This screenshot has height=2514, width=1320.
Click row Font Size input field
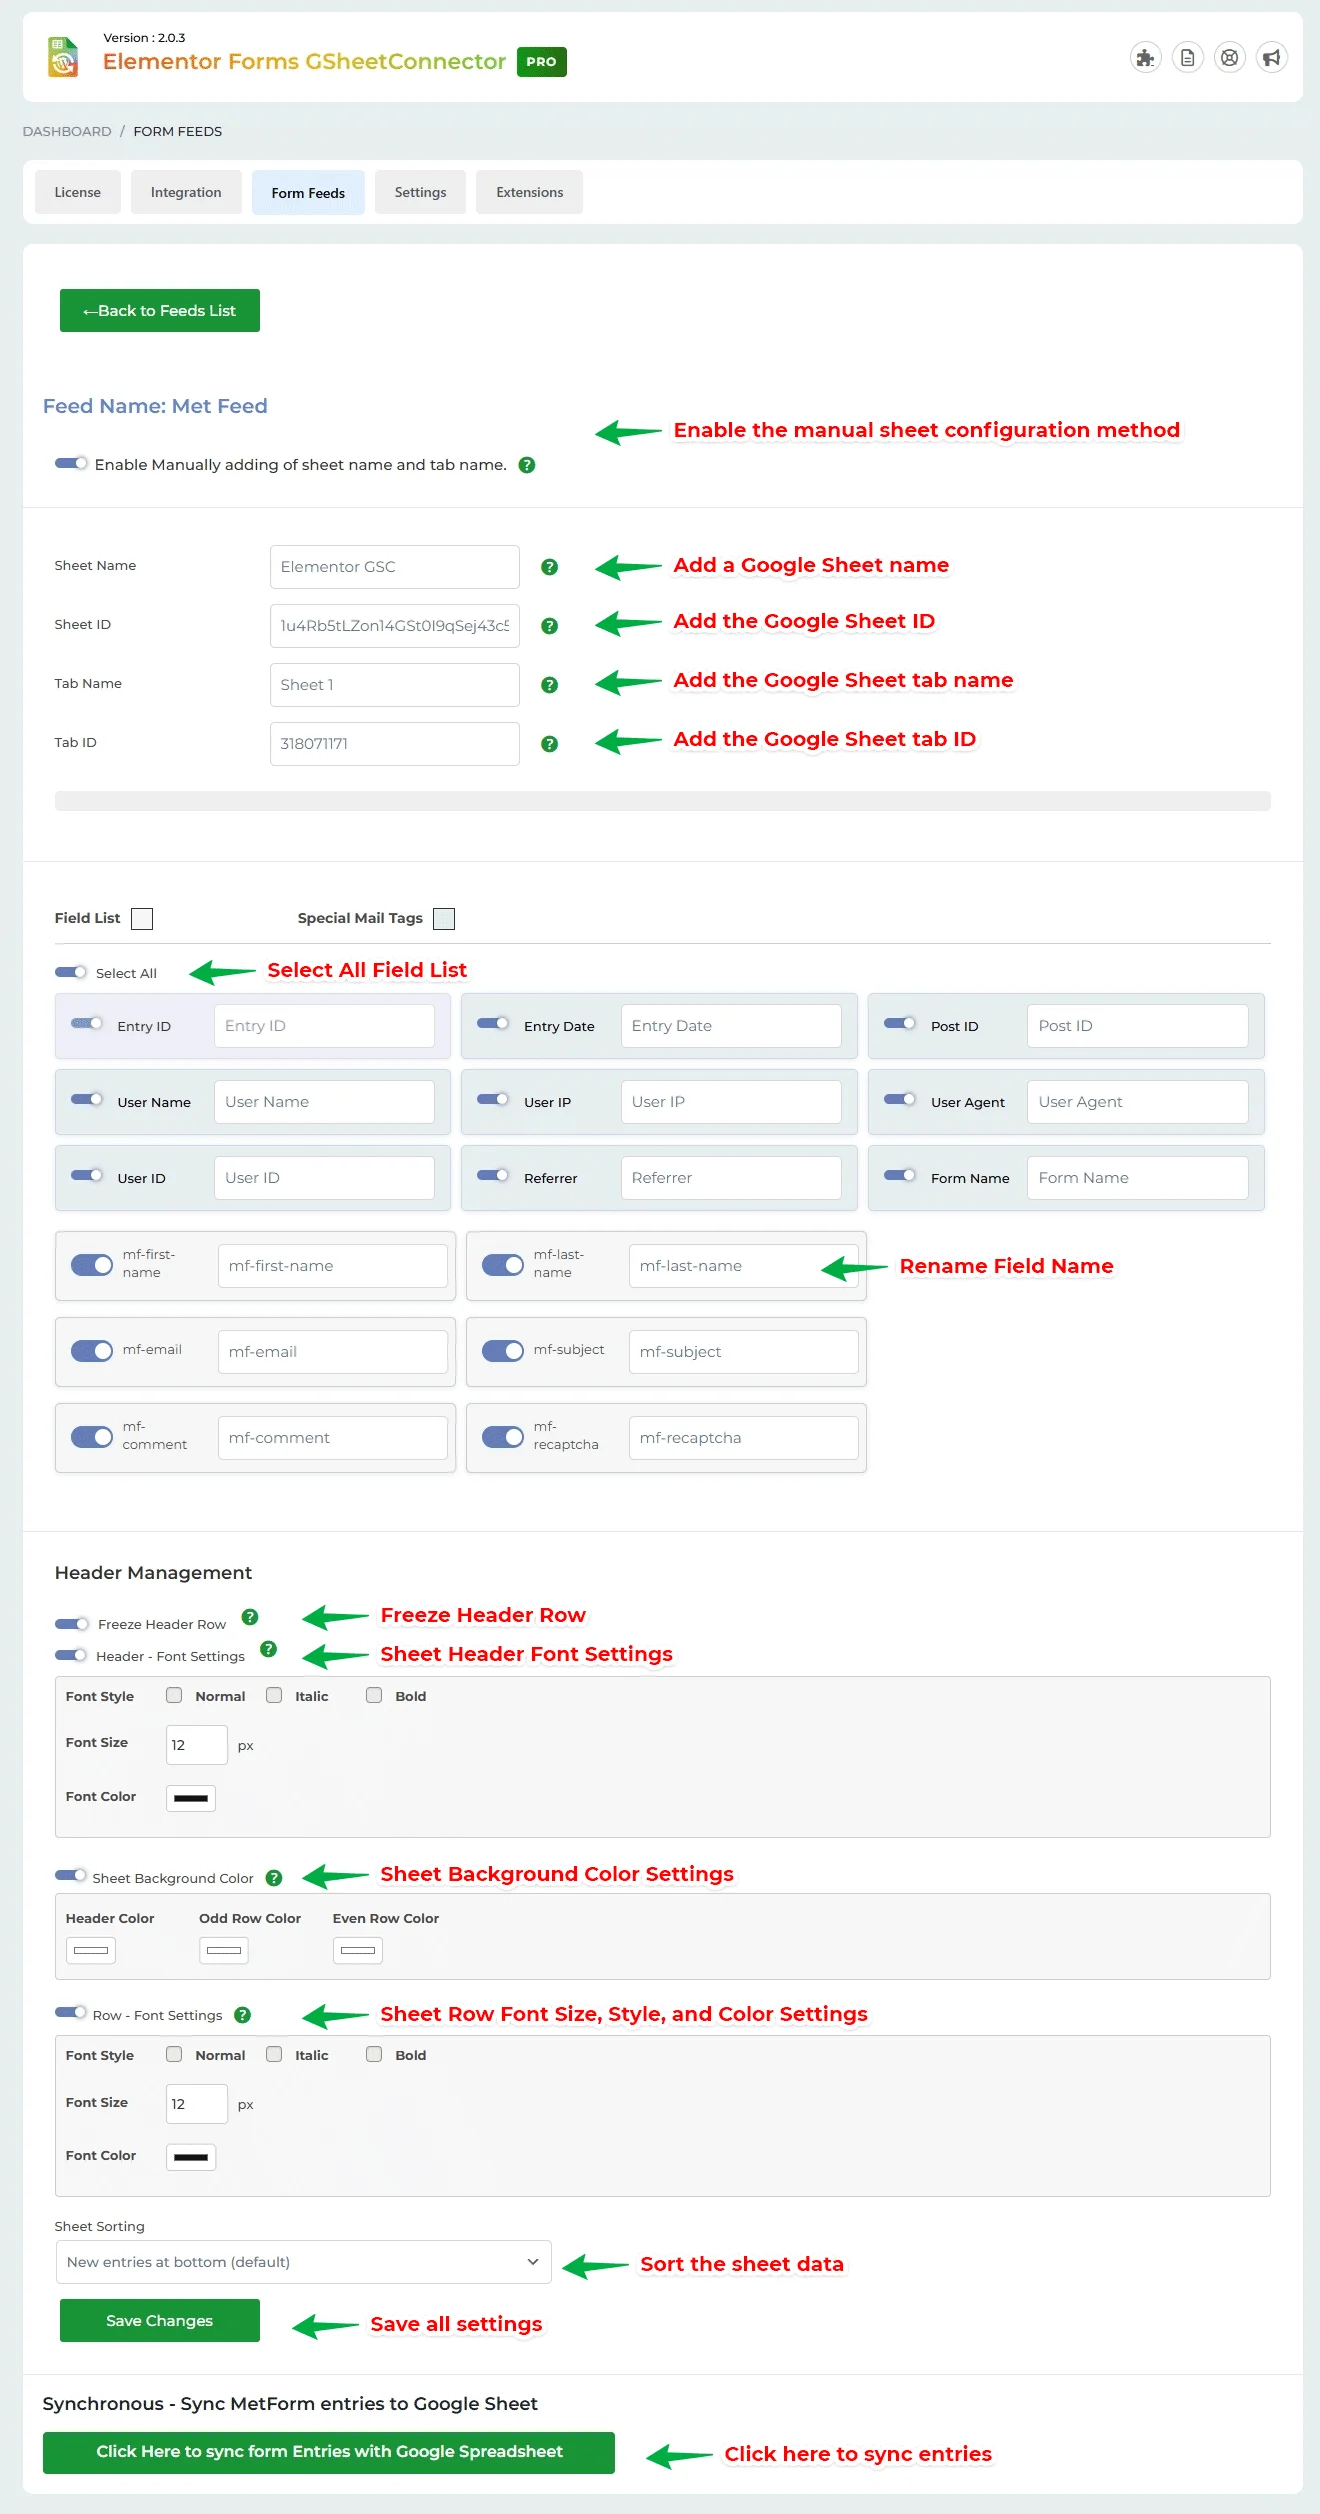click(197, 2104)
